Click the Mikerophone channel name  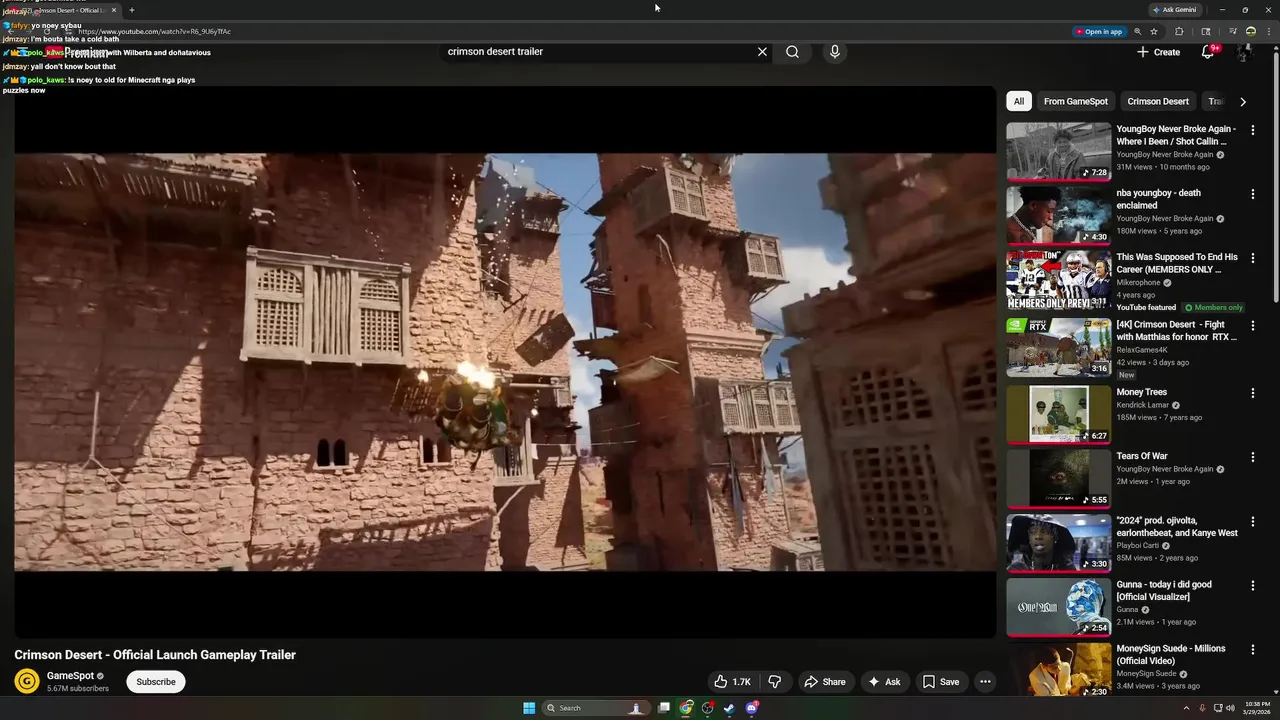pos(1139,283)
